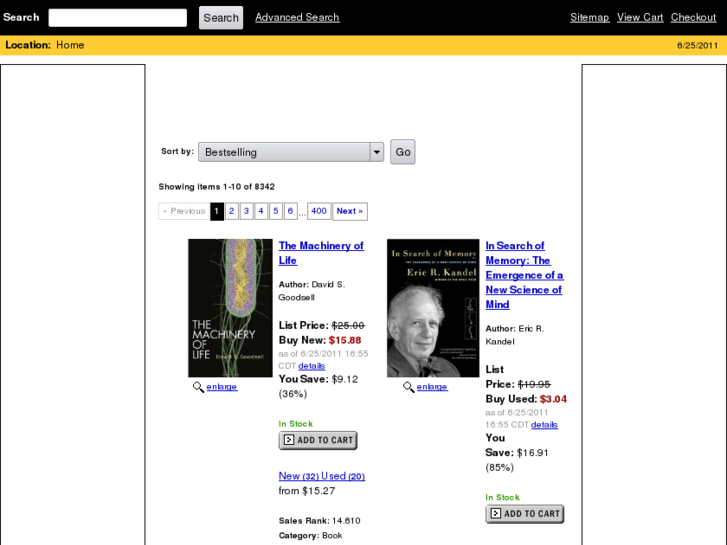Click the Search button in top bar
The height and width of the screenshot is (545, 727).
tap(221, 18)
